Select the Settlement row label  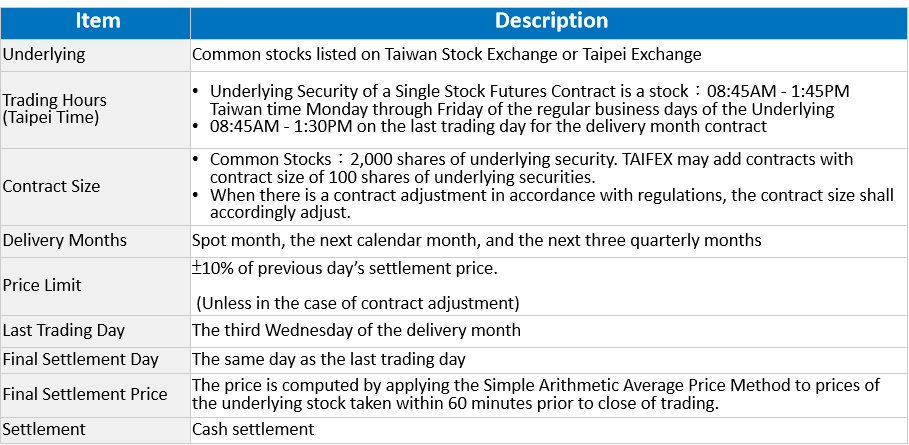44,430
